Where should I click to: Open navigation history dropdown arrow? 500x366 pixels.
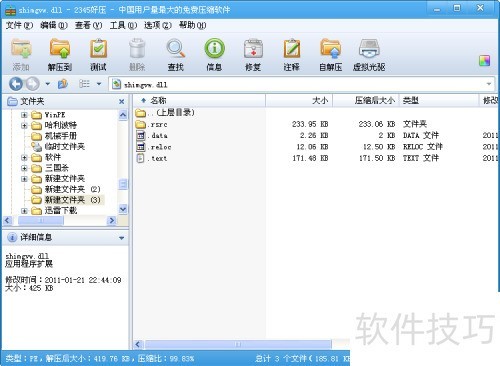point(48,84)
